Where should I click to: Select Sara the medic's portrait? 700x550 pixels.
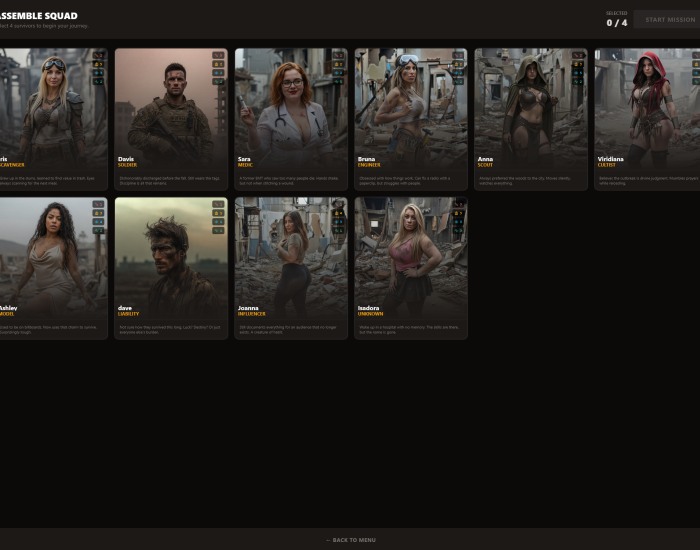coord(291,108)
